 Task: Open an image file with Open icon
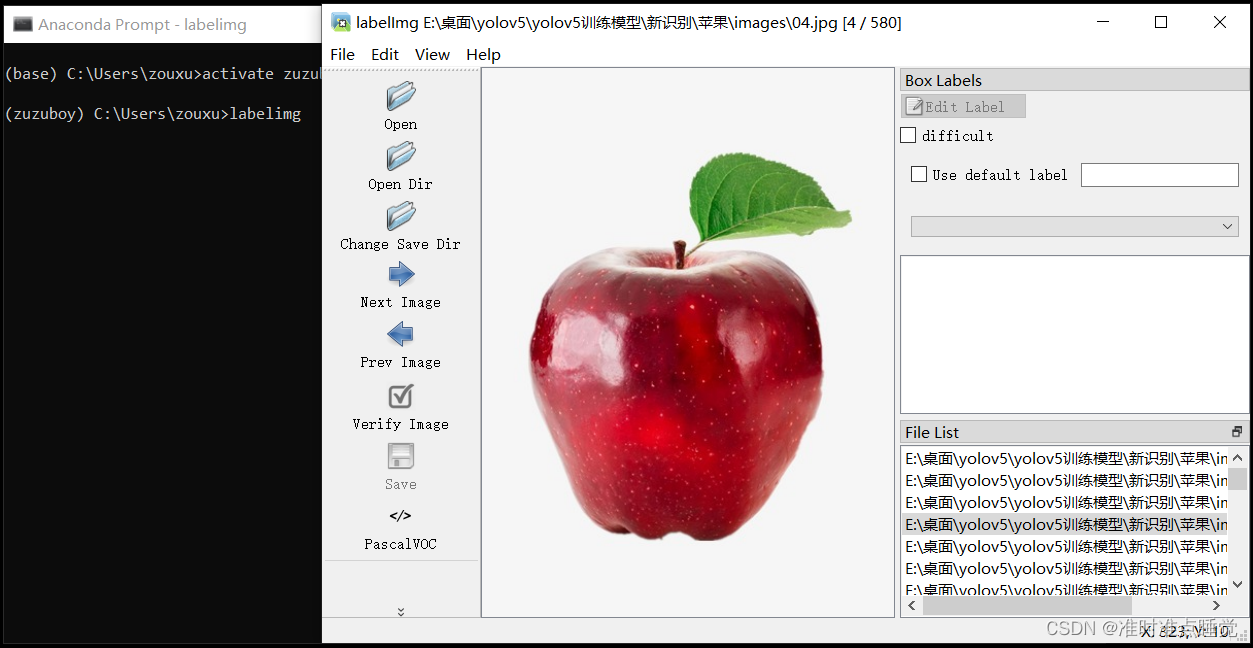coord(400,96)
